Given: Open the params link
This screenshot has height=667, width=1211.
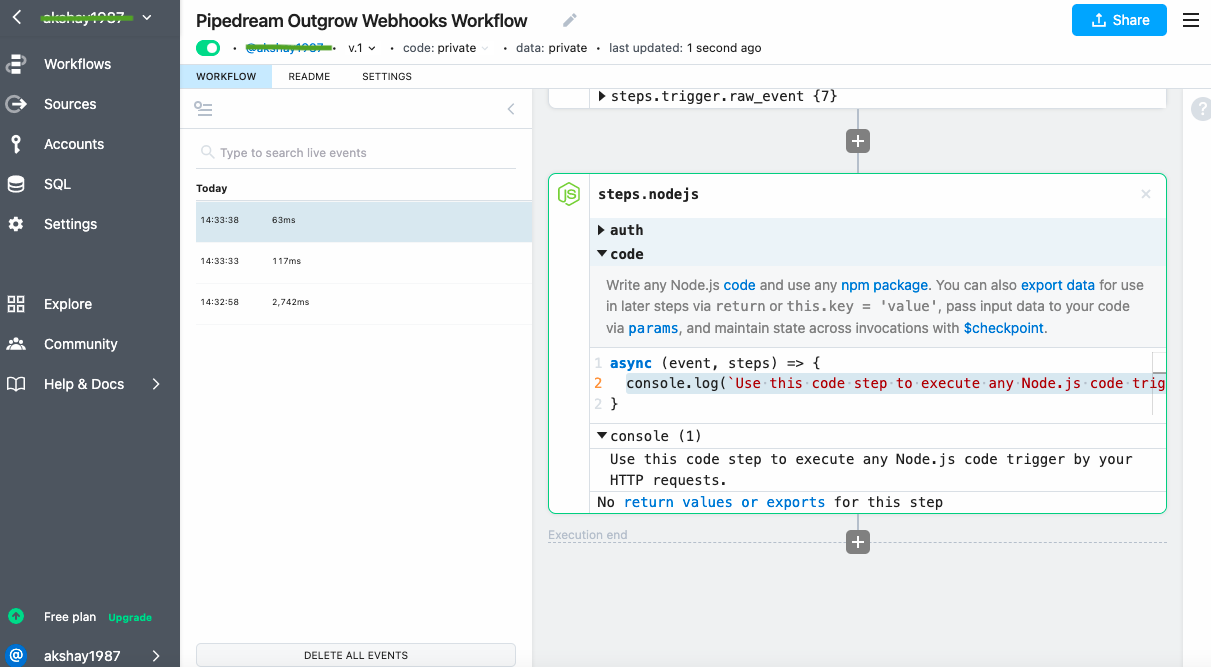Looking at the screenshot, I should pos(652,328).
